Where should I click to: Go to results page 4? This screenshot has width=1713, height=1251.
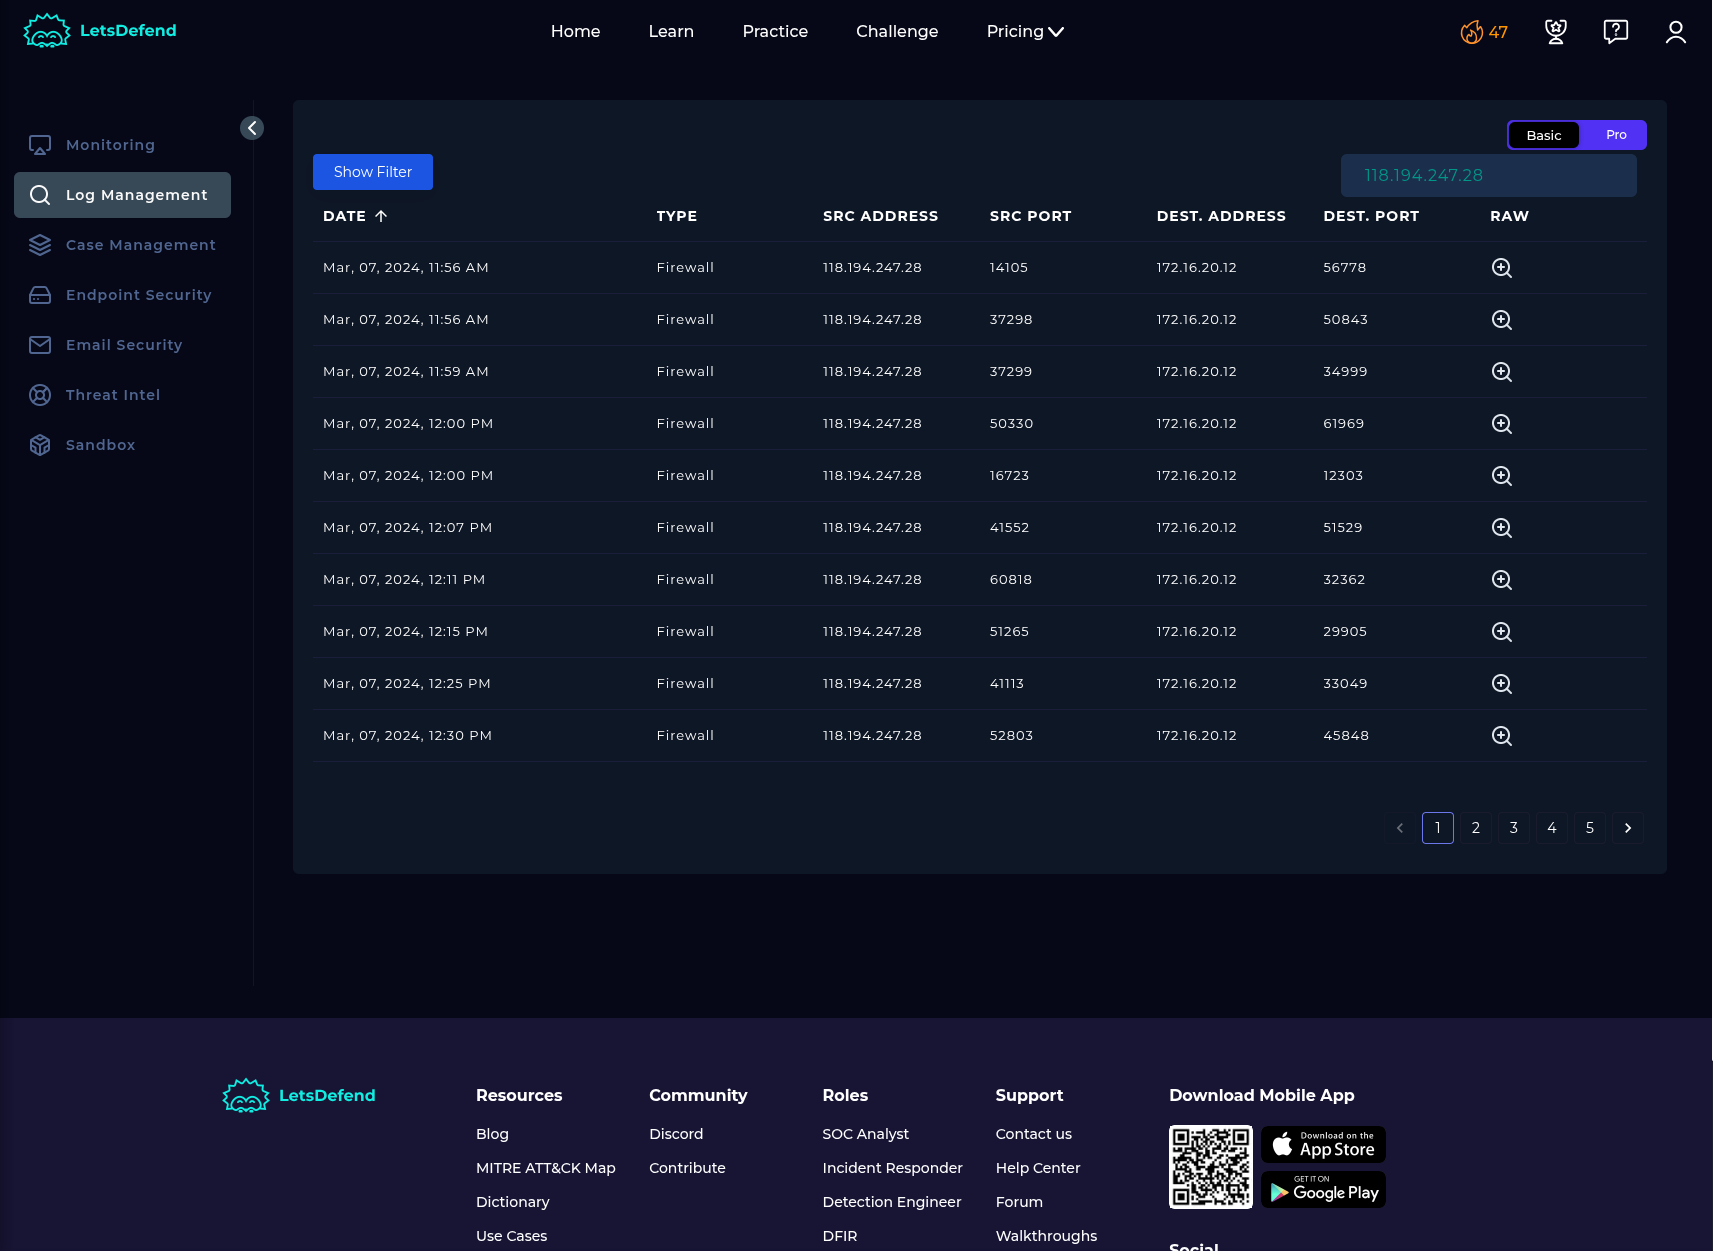[1552, 828]
